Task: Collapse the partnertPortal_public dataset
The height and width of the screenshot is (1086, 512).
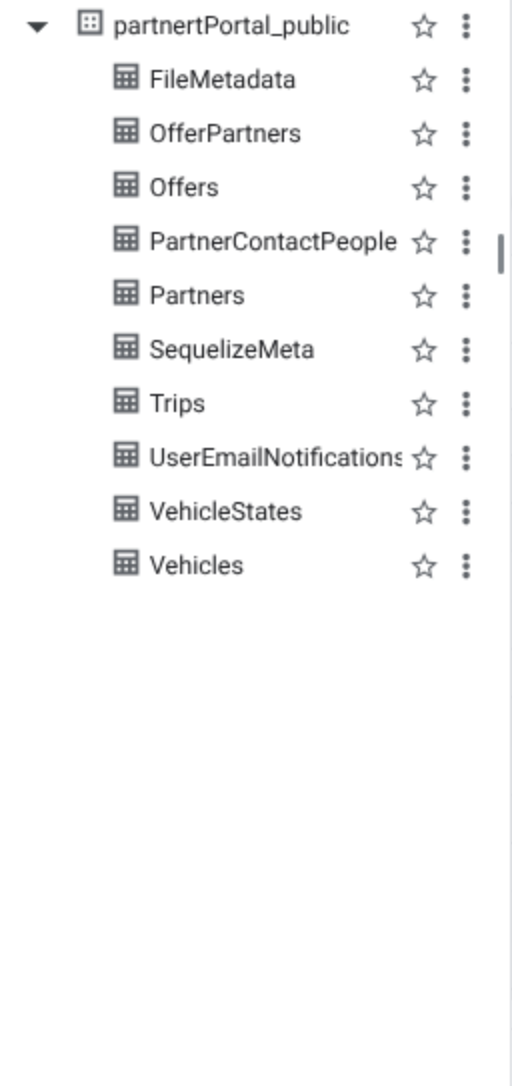Action: [37, 27]
